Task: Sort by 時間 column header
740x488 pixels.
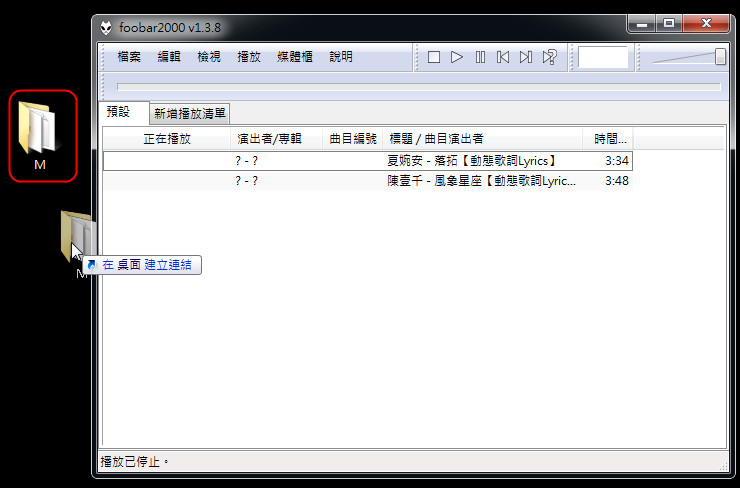Action: click(x=607, y=139)
